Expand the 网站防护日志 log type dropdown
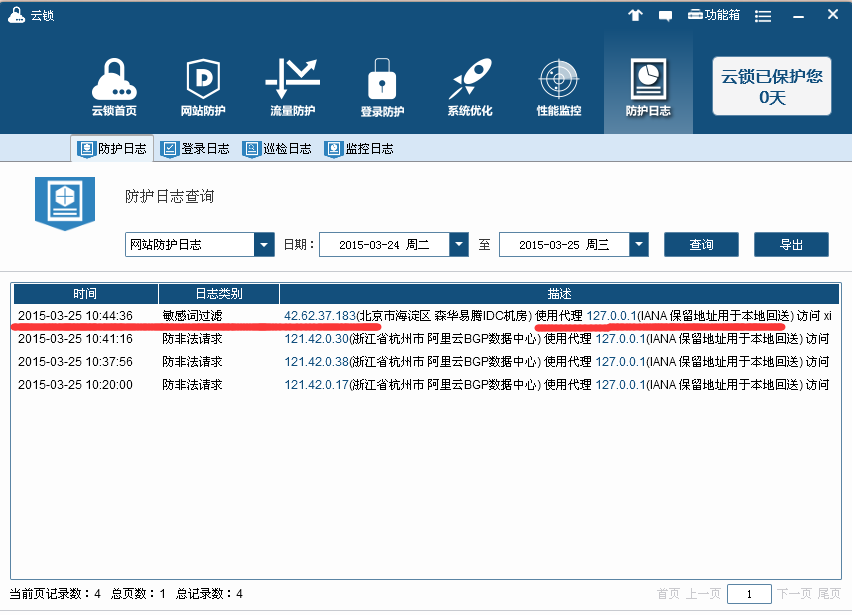Screen dimensions: 852x615 pos(264,244)
